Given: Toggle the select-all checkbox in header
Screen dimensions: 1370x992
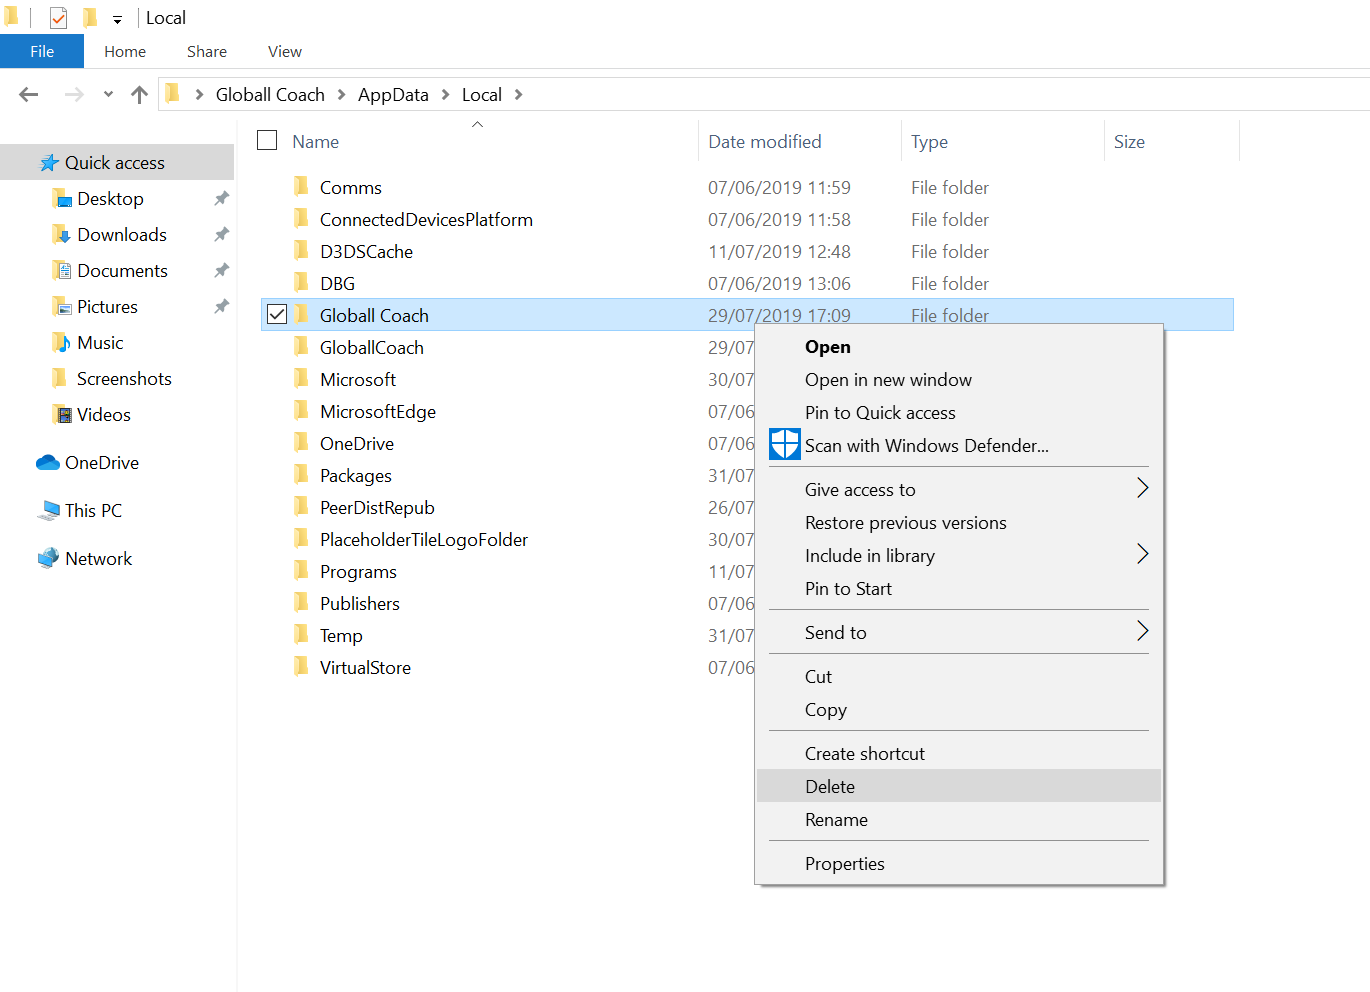Looking at the screenshot, I should coord(267,140).
